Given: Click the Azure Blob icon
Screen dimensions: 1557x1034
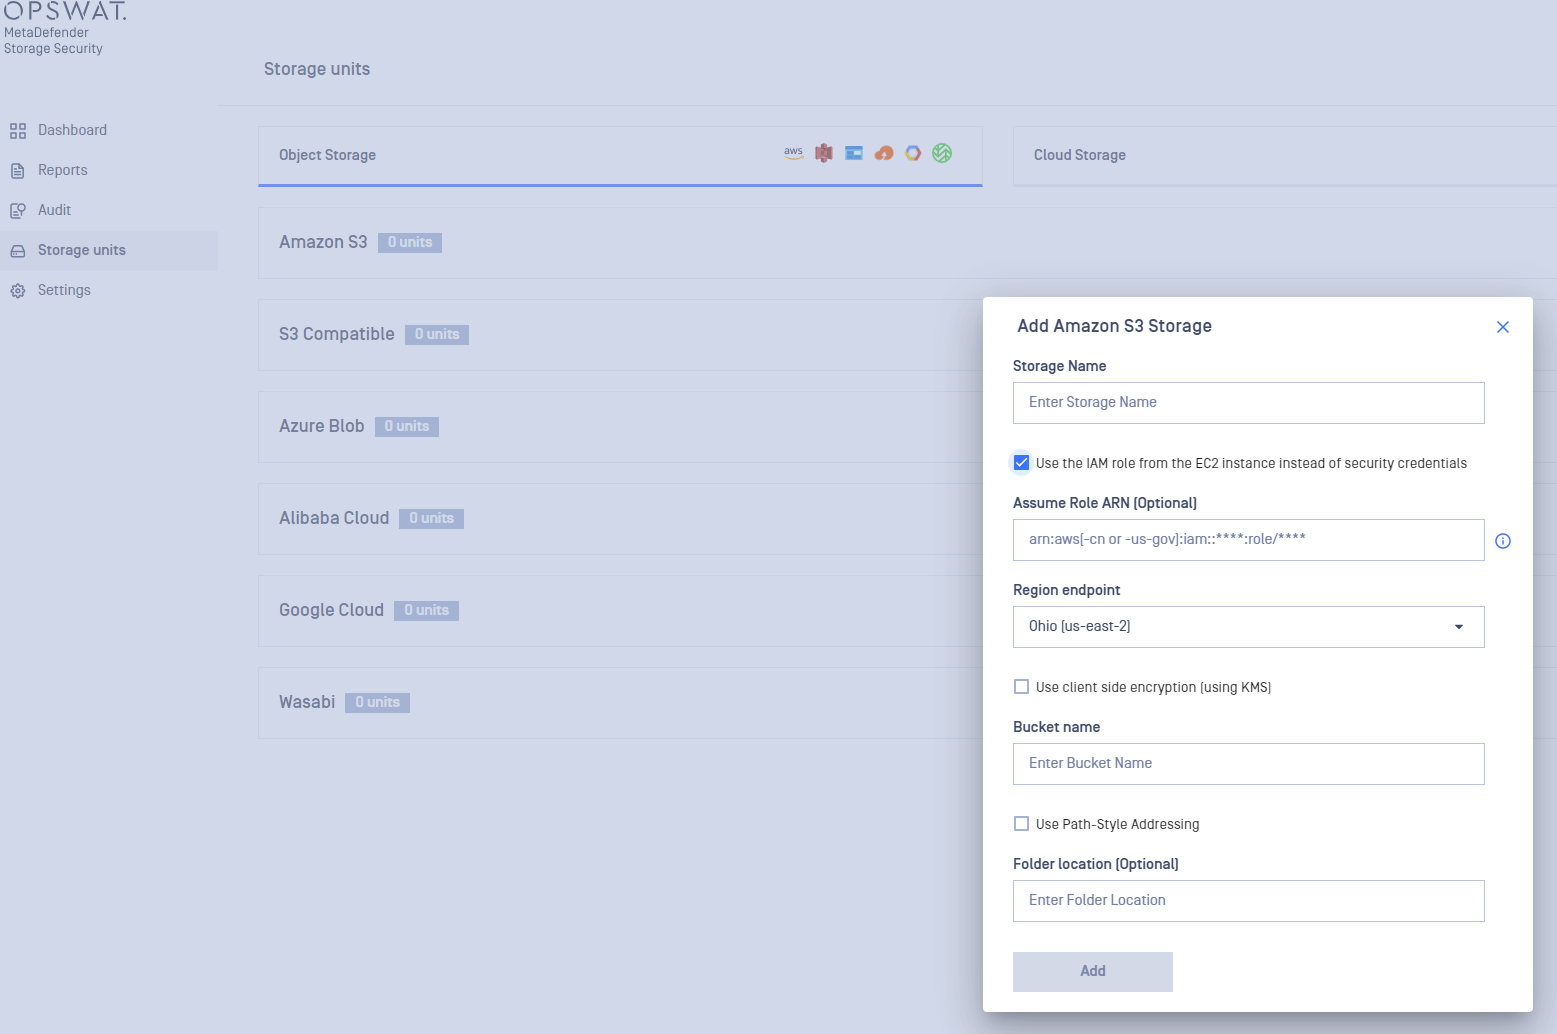Looking at the screenshot, I should [854, 153].
